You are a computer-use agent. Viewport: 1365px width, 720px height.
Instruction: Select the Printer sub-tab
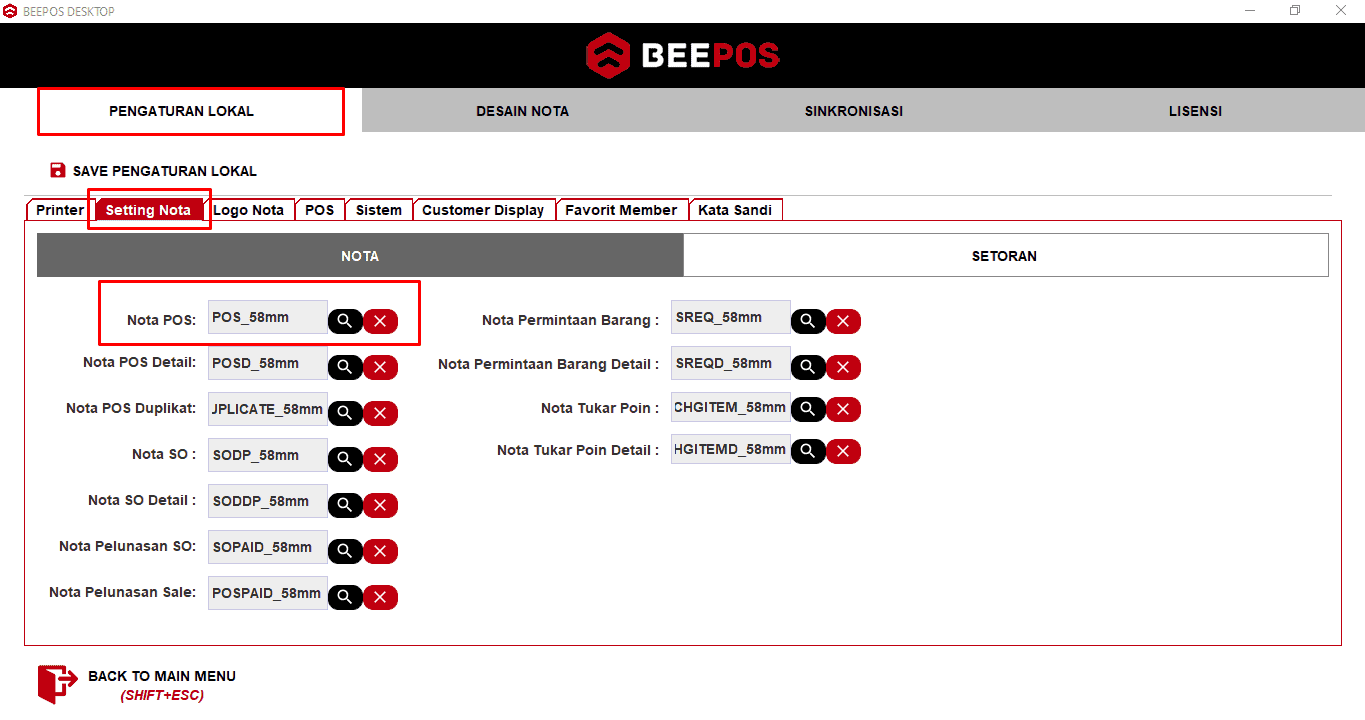(x=60, y=210)
